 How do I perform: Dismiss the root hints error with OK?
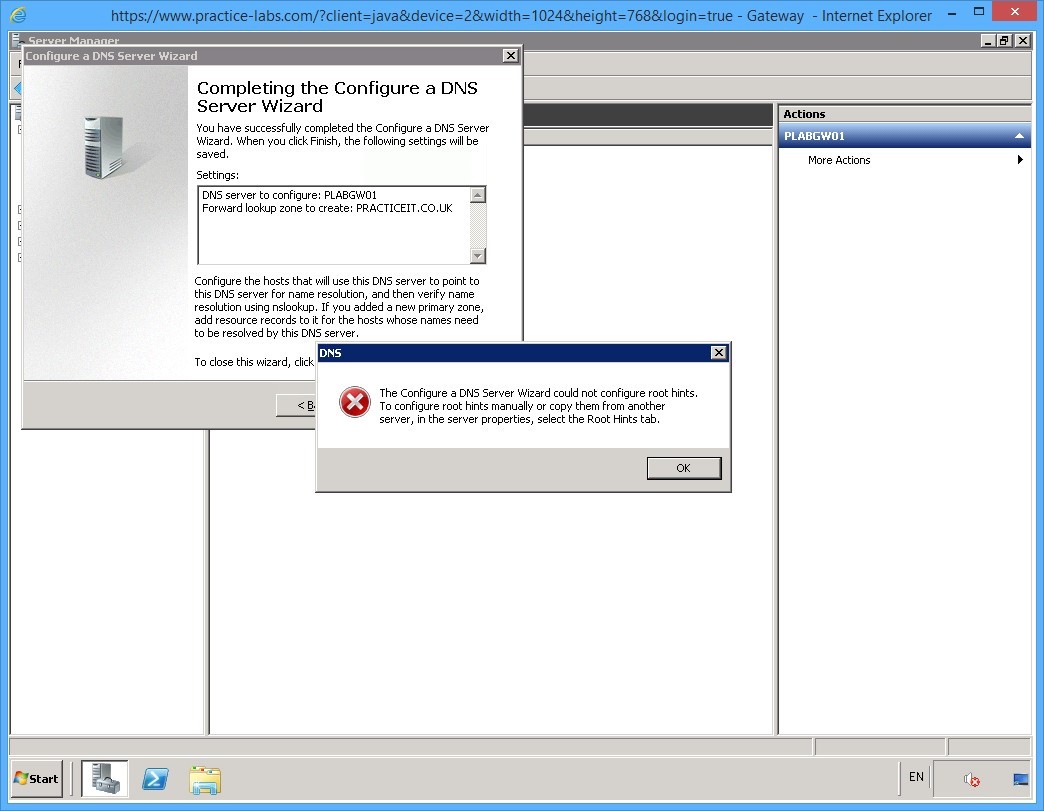[x=683, y=467]
